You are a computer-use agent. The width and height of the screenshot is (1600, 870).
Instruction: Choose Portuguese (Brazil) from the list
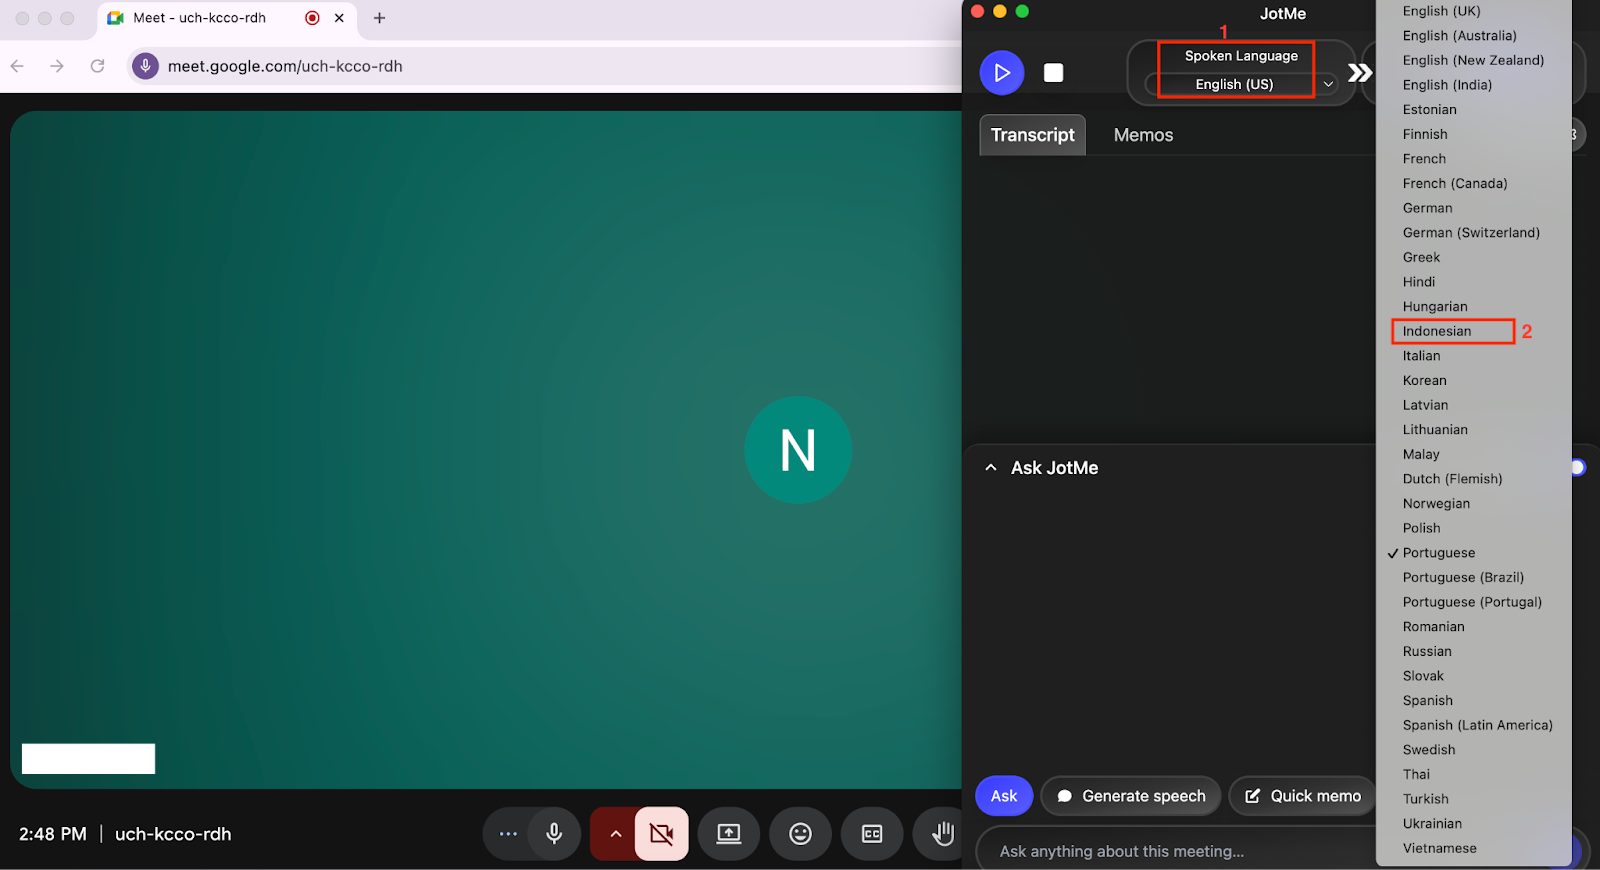[x=1463, y=578]
